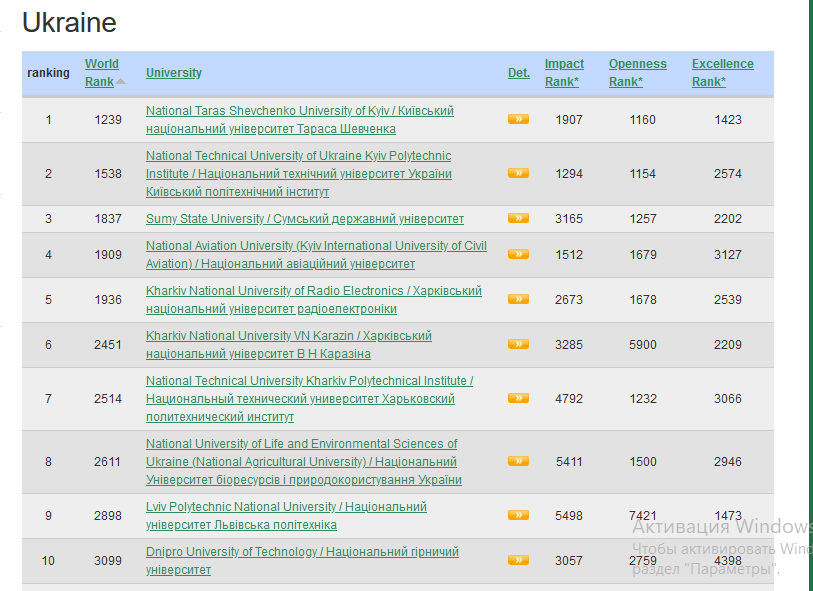This screenshot has height=591, width=813.
Task: Click details arrow icon for Sumy State University
Action: point(518,218)
